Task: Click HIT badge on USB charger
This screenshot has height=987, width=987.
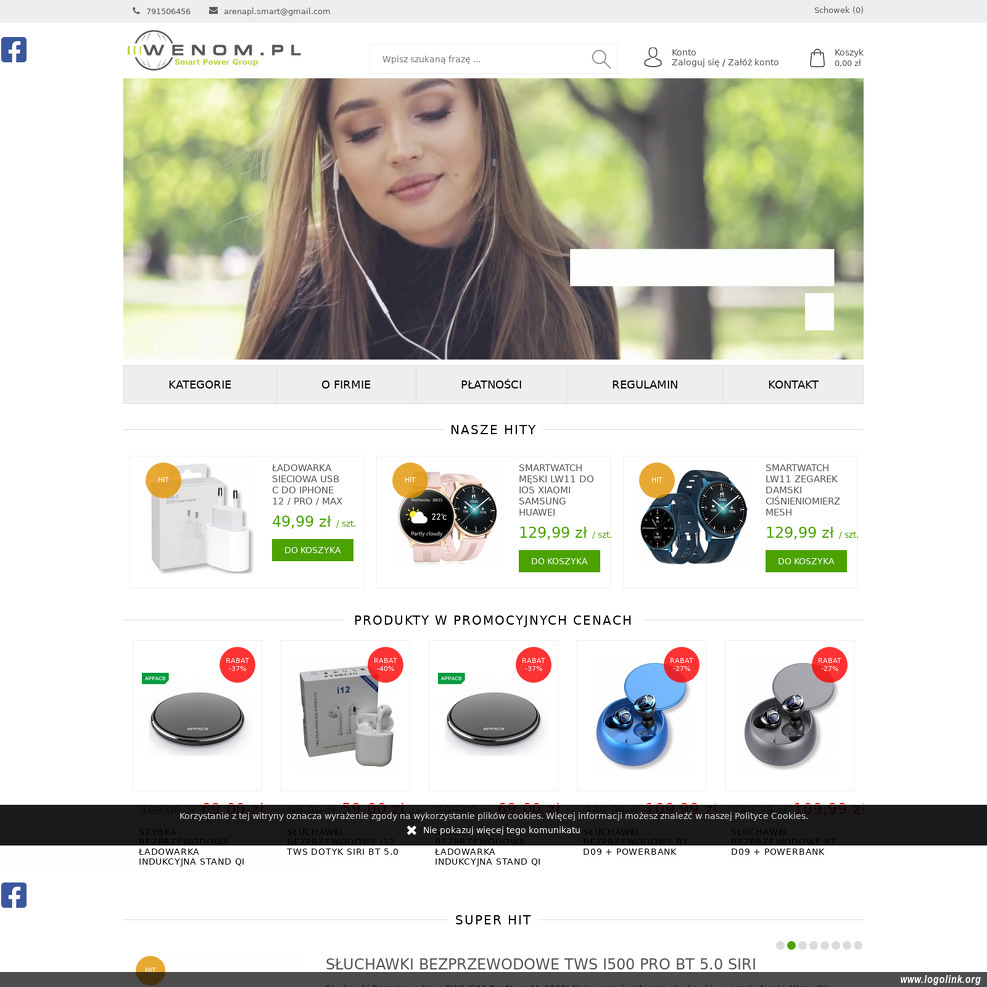Action: [x=163, y=480]
